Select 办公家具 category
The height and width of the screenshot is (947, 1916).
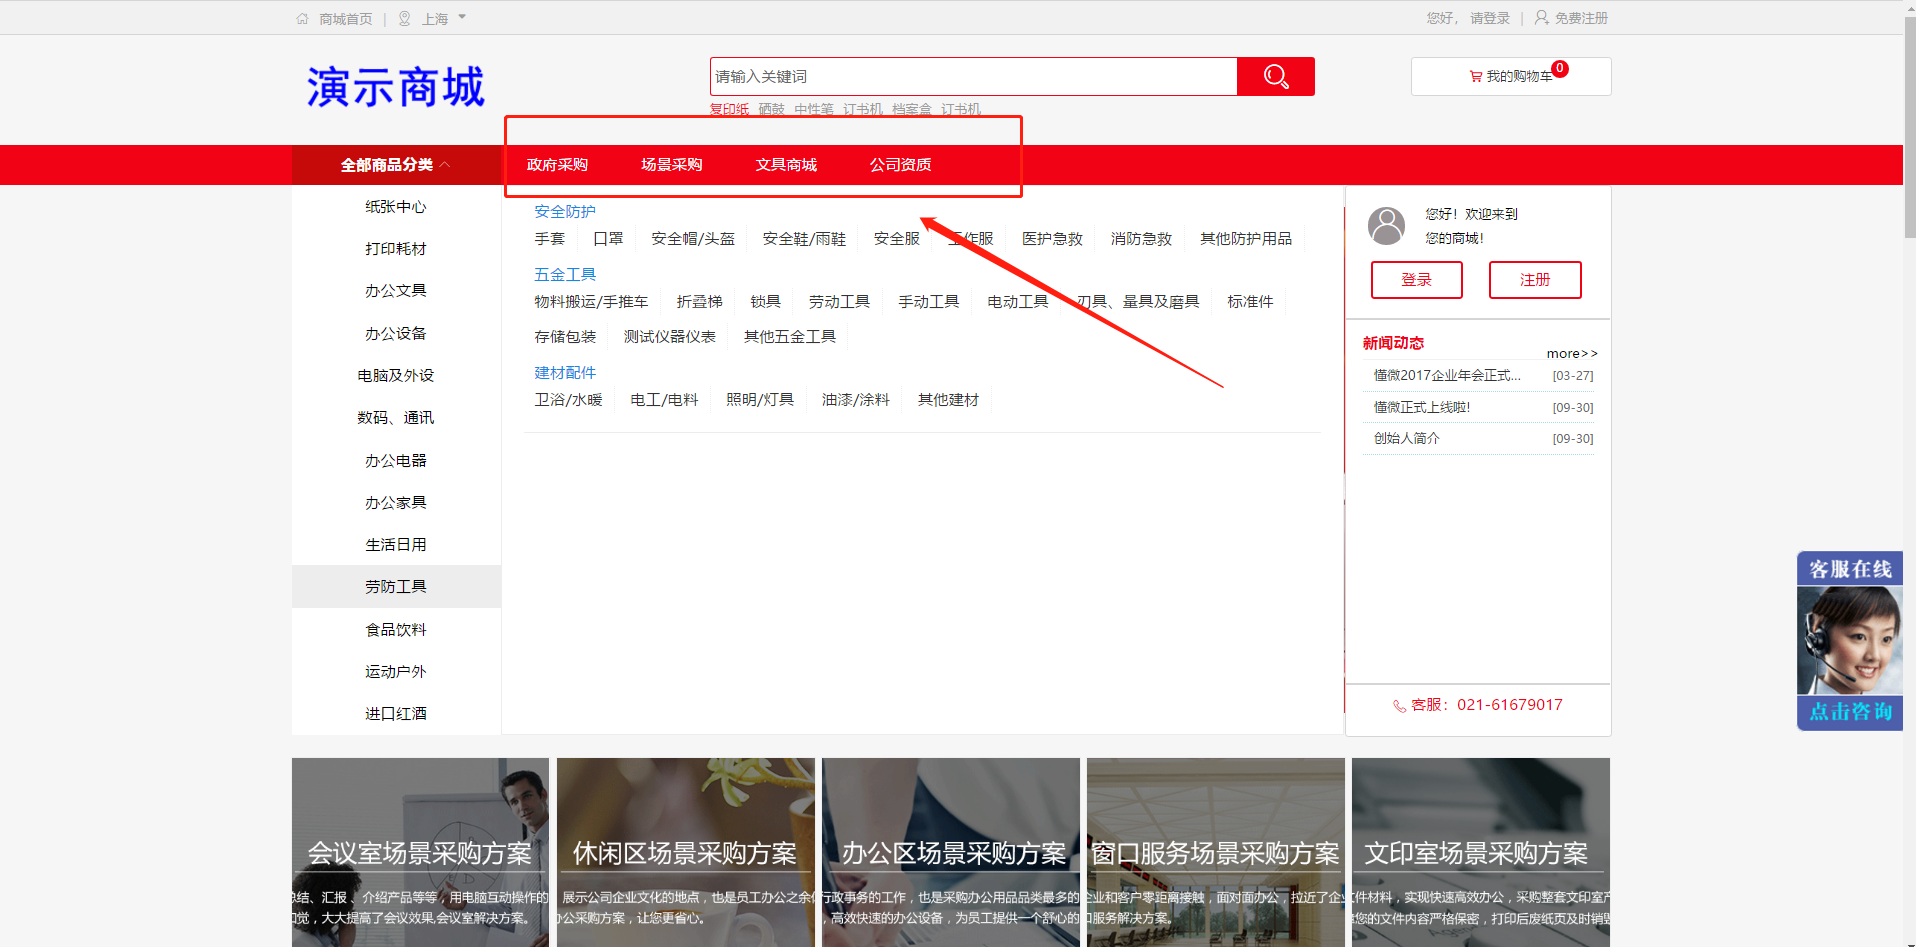pos(396,503)
